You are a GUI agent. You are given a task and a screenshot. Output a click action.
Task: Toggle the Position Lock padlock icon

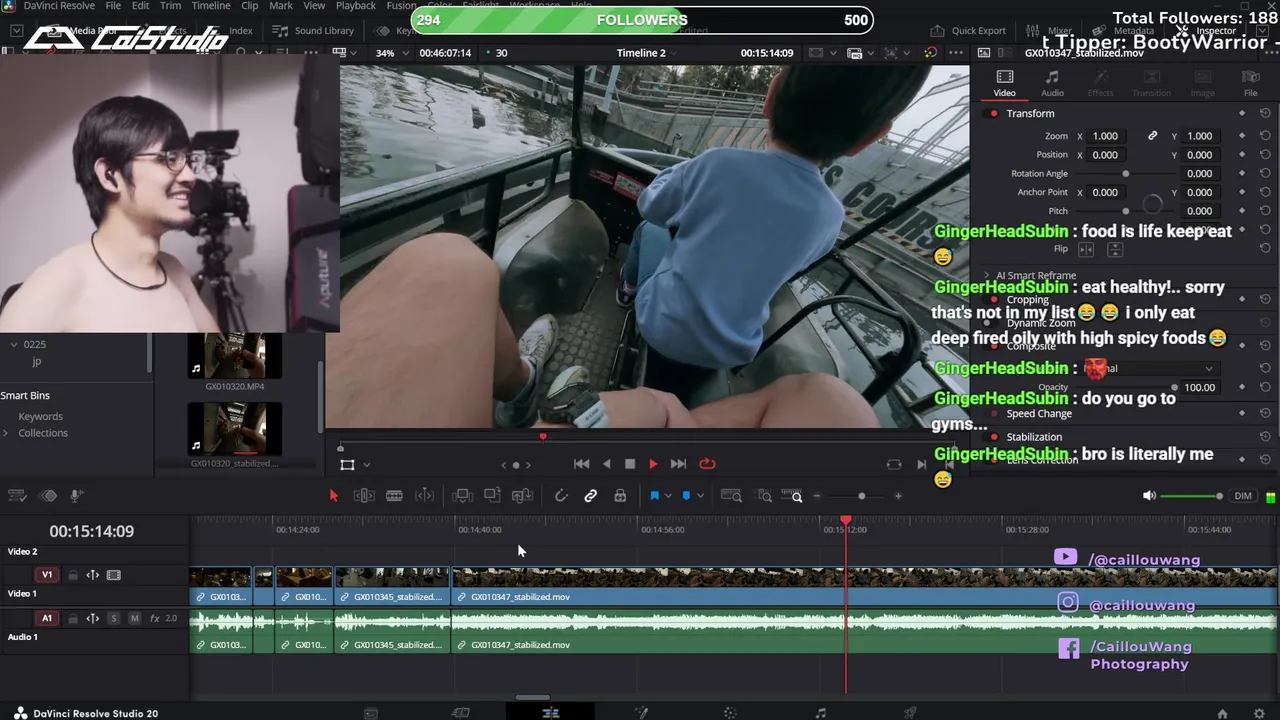click(x=620, y=496)
